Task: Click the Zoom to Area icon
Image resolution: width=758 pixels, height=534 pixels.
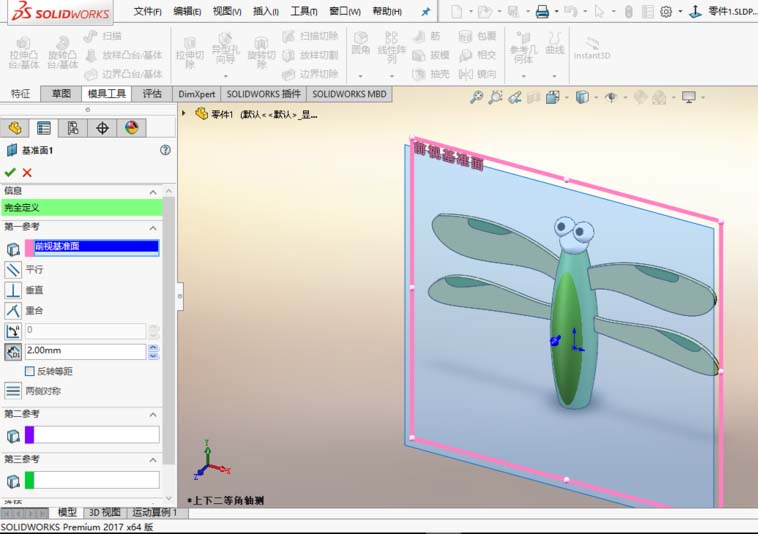Action: (495, 97)
